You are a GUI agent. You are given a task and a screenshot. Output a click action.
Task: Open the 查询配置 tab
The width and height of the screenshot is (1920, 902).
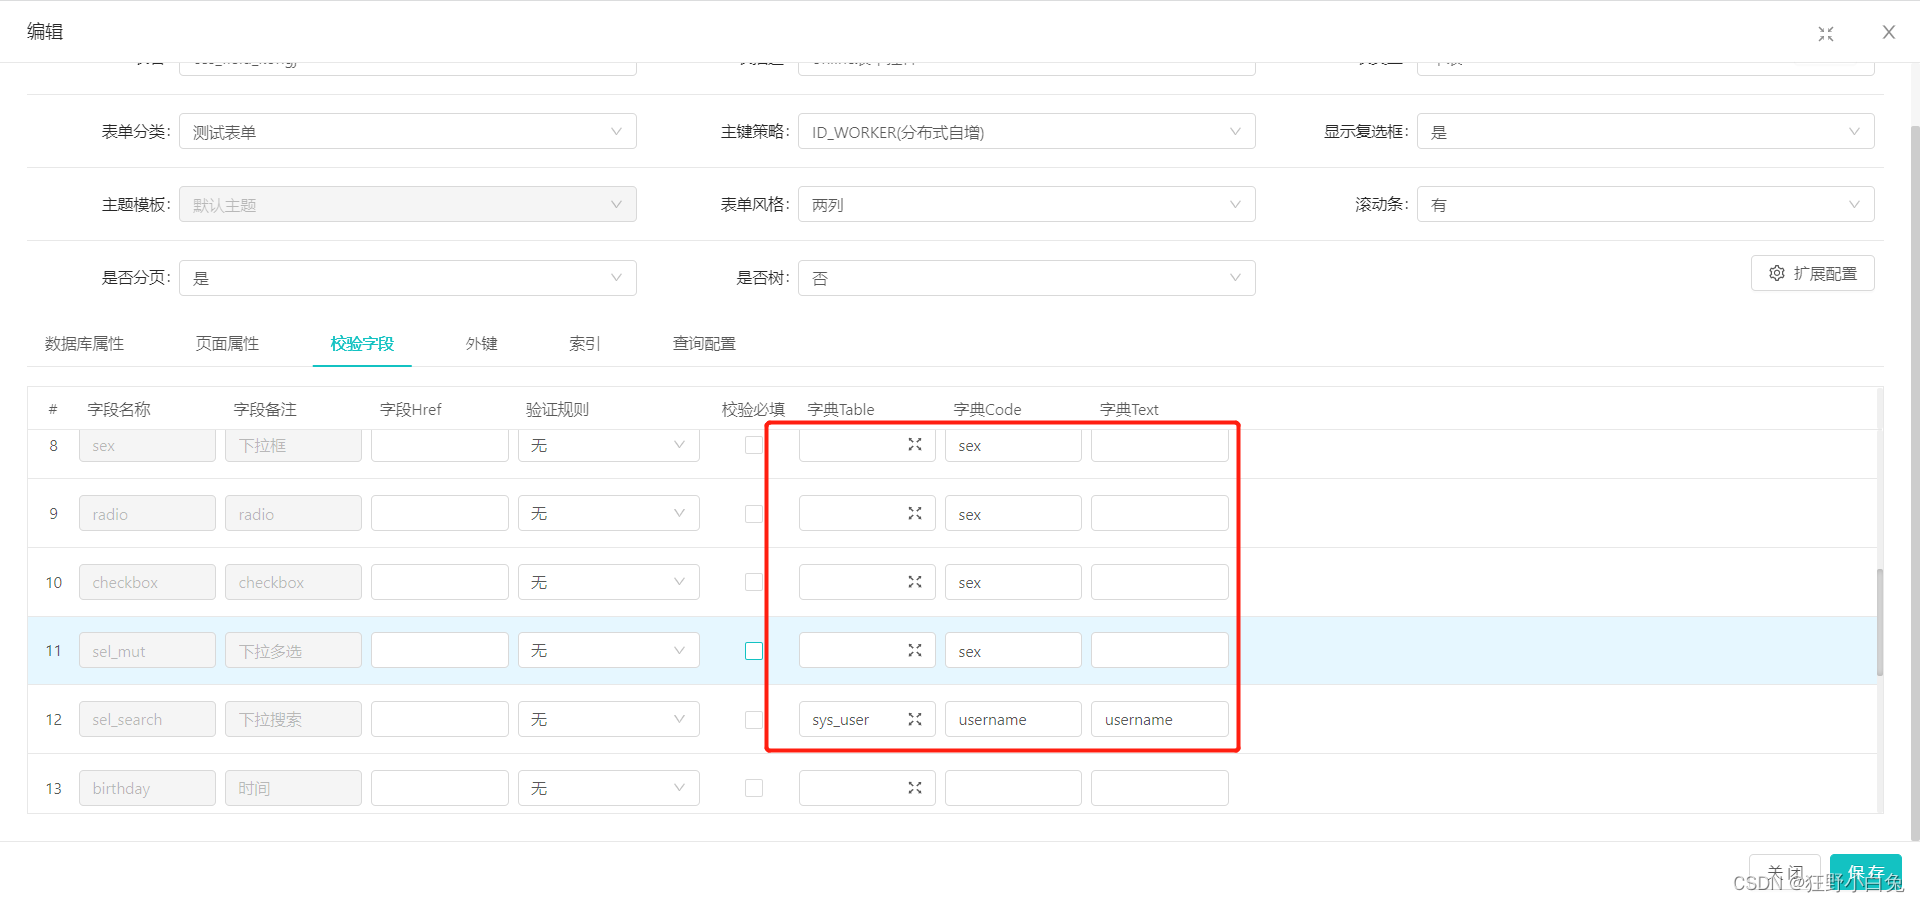[704, 343]
